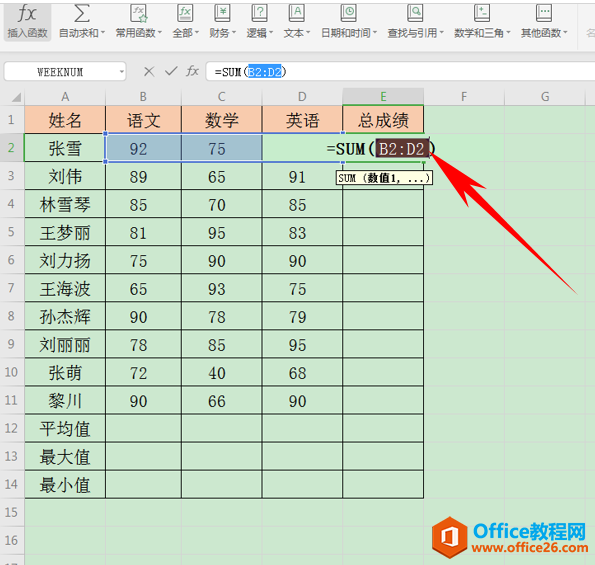Click the select-all corner triangle of the sheet

pyautogui.click(x=16, y=98)
